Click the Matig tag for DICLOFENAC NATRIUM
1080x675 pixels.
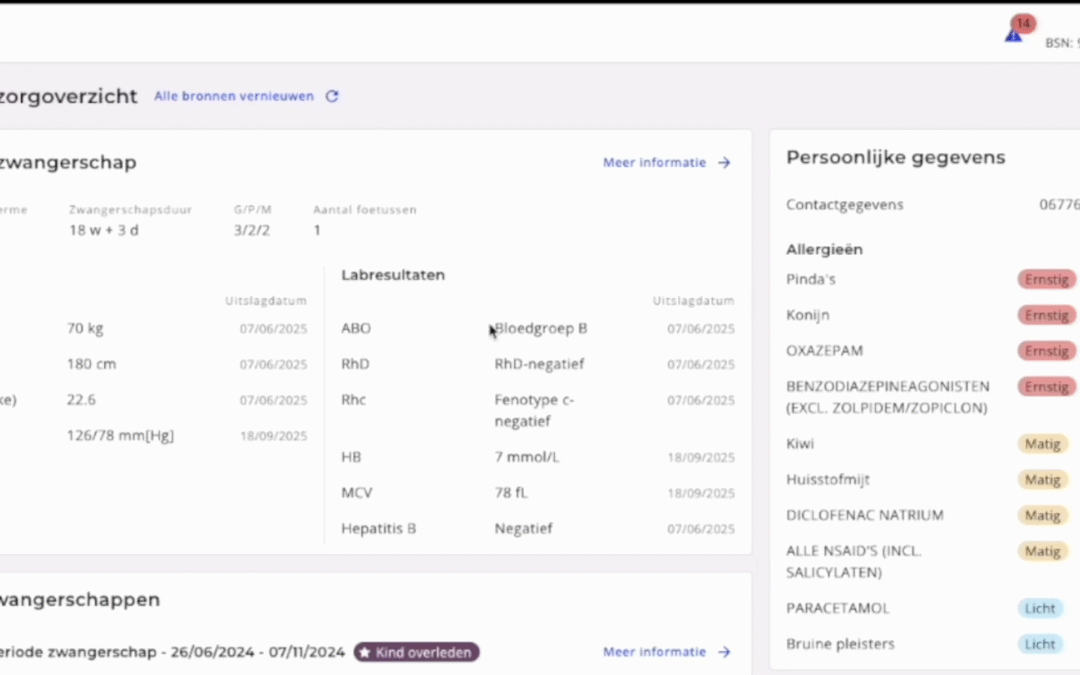click(1042, 516)
